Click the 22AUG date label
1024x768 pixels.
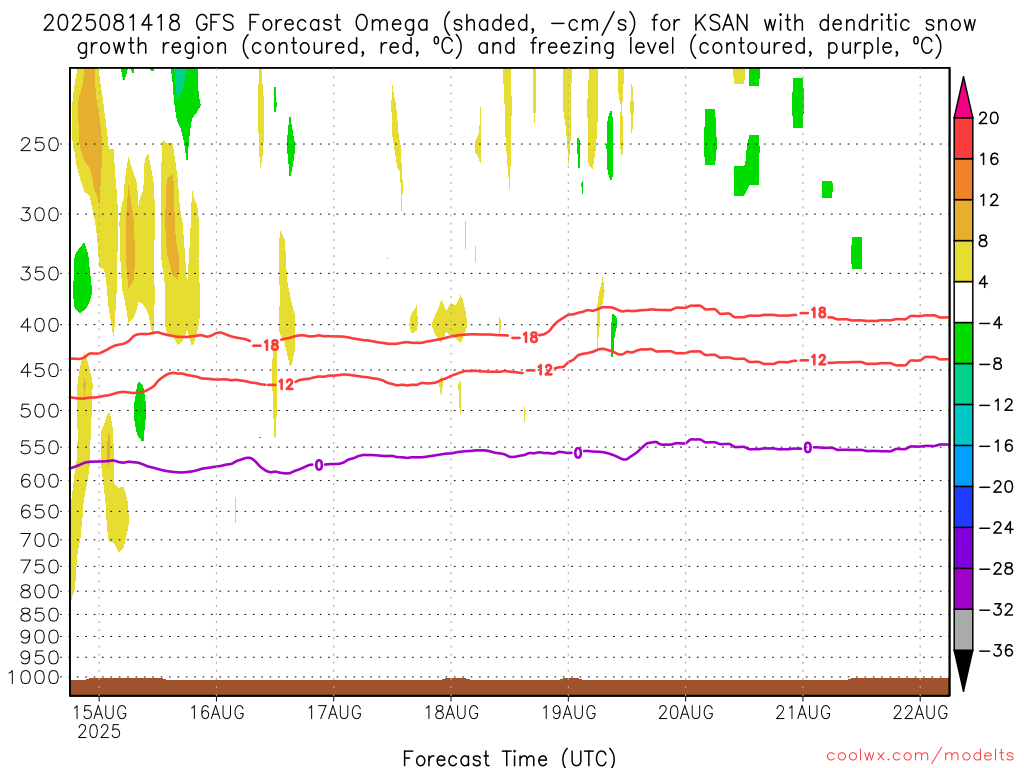click(x=920, y=712)
